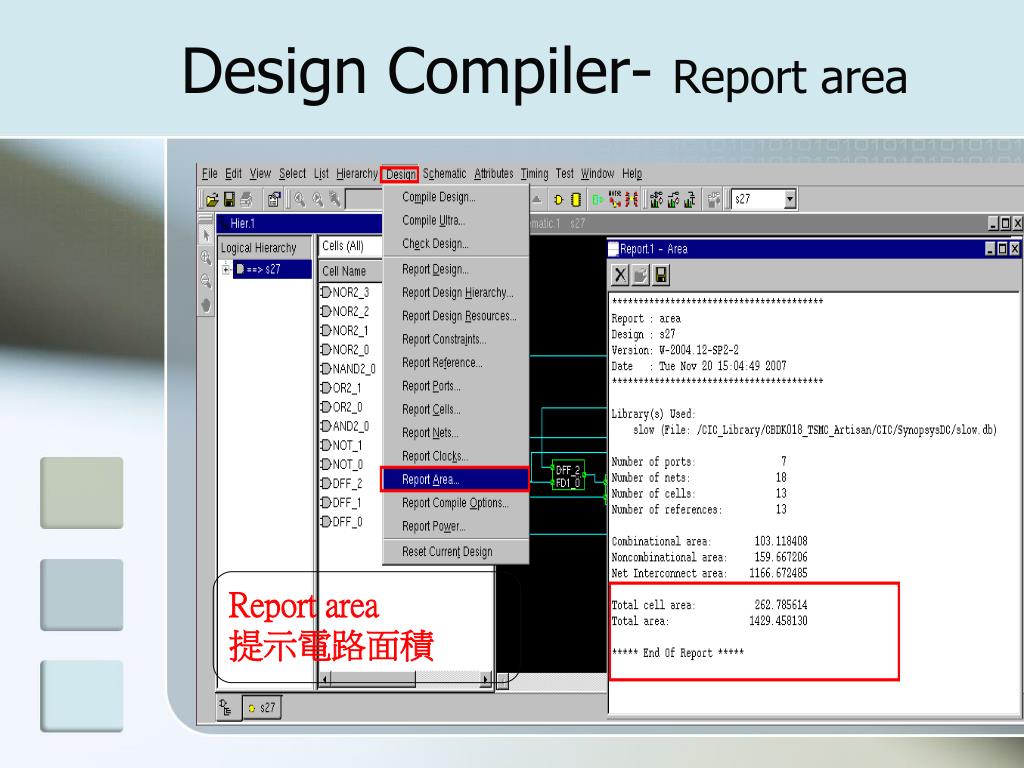
Task: Click the second magnifier icon in the main toolbar
Action: click(317, 199)
